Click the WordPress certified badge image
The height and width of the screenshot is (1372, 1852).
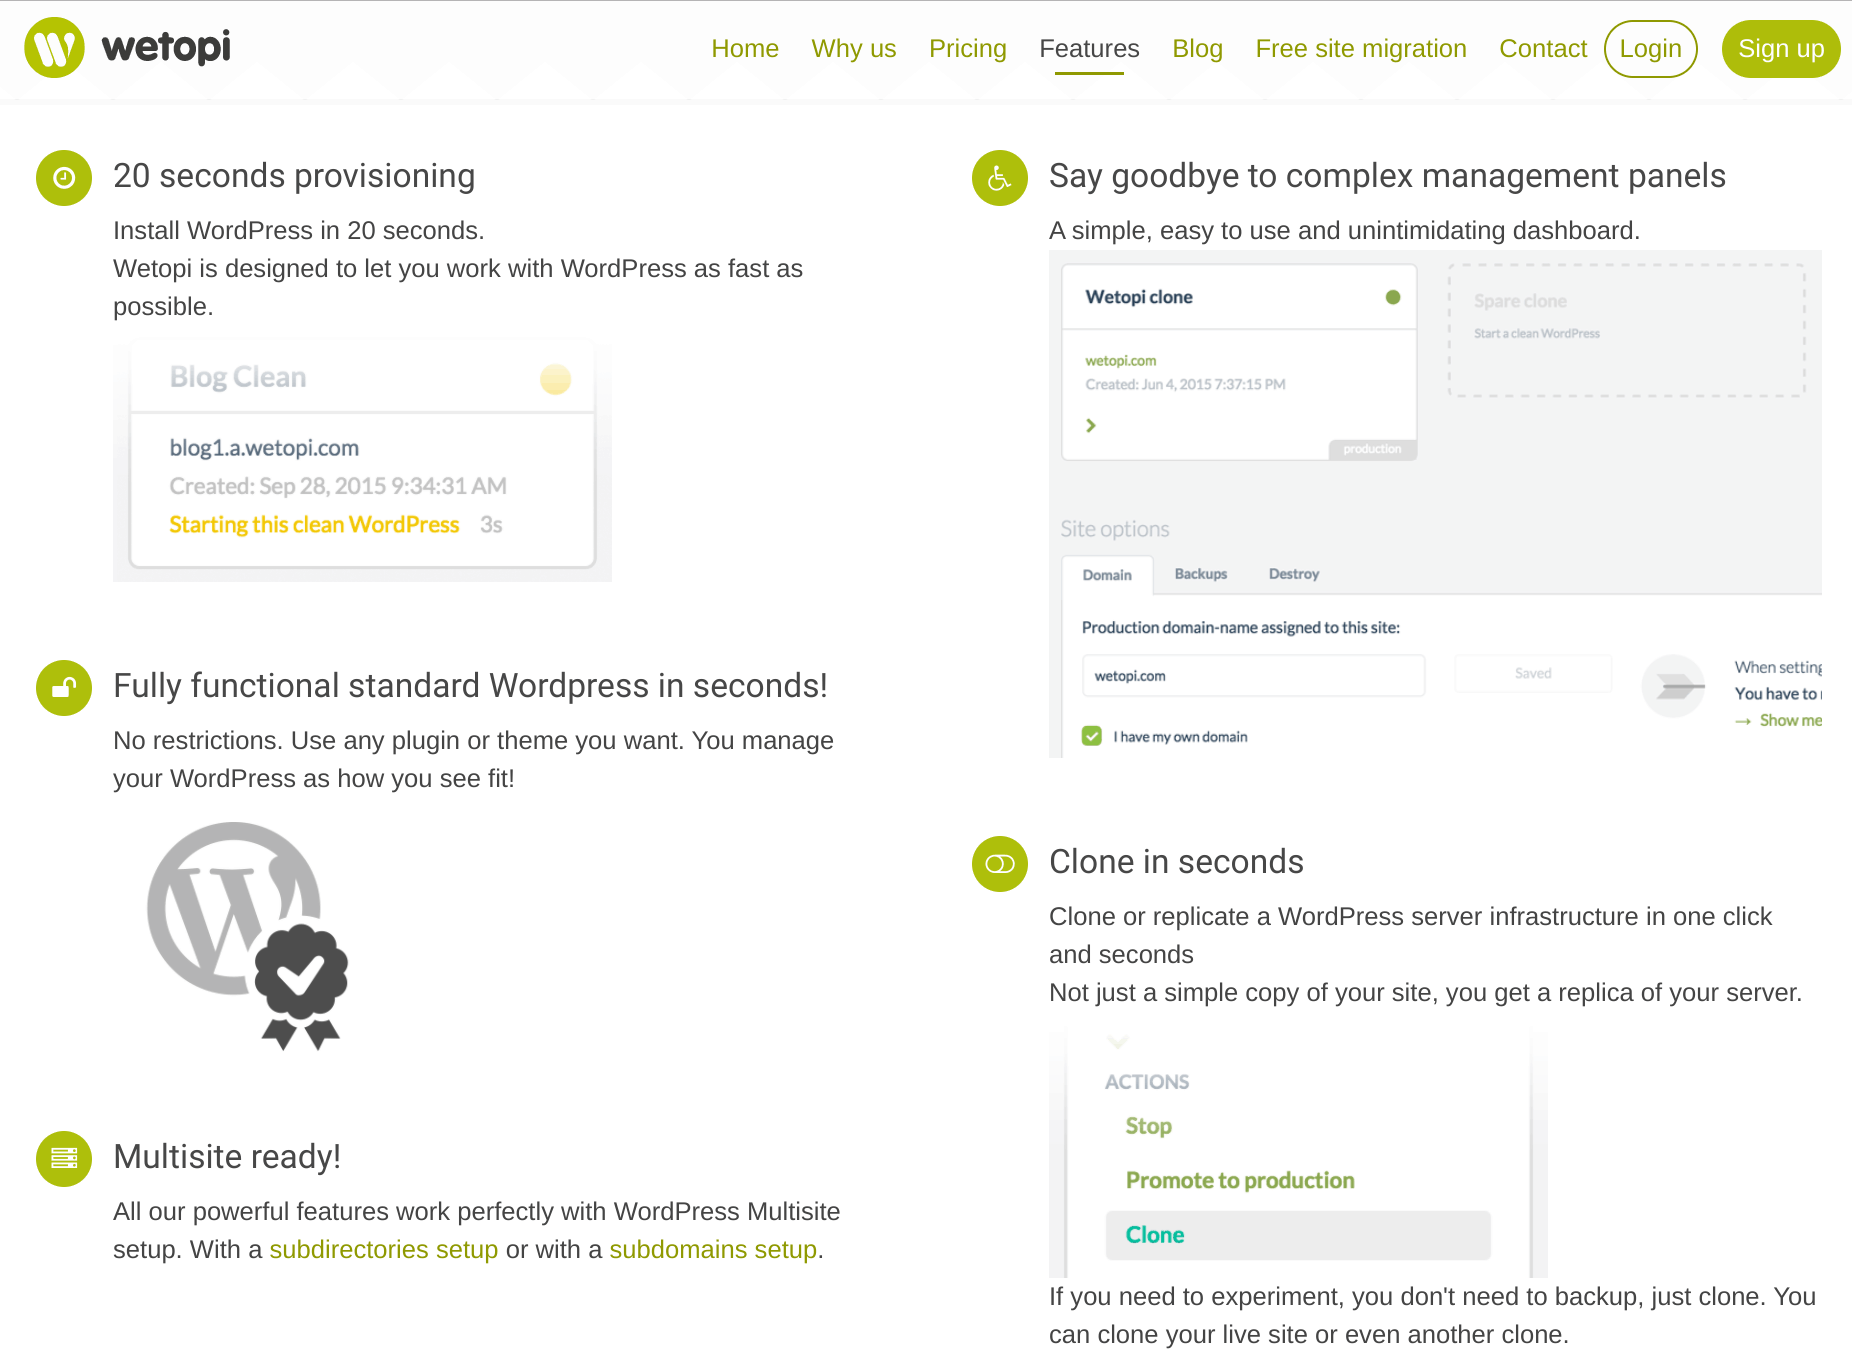pos(247,936)
